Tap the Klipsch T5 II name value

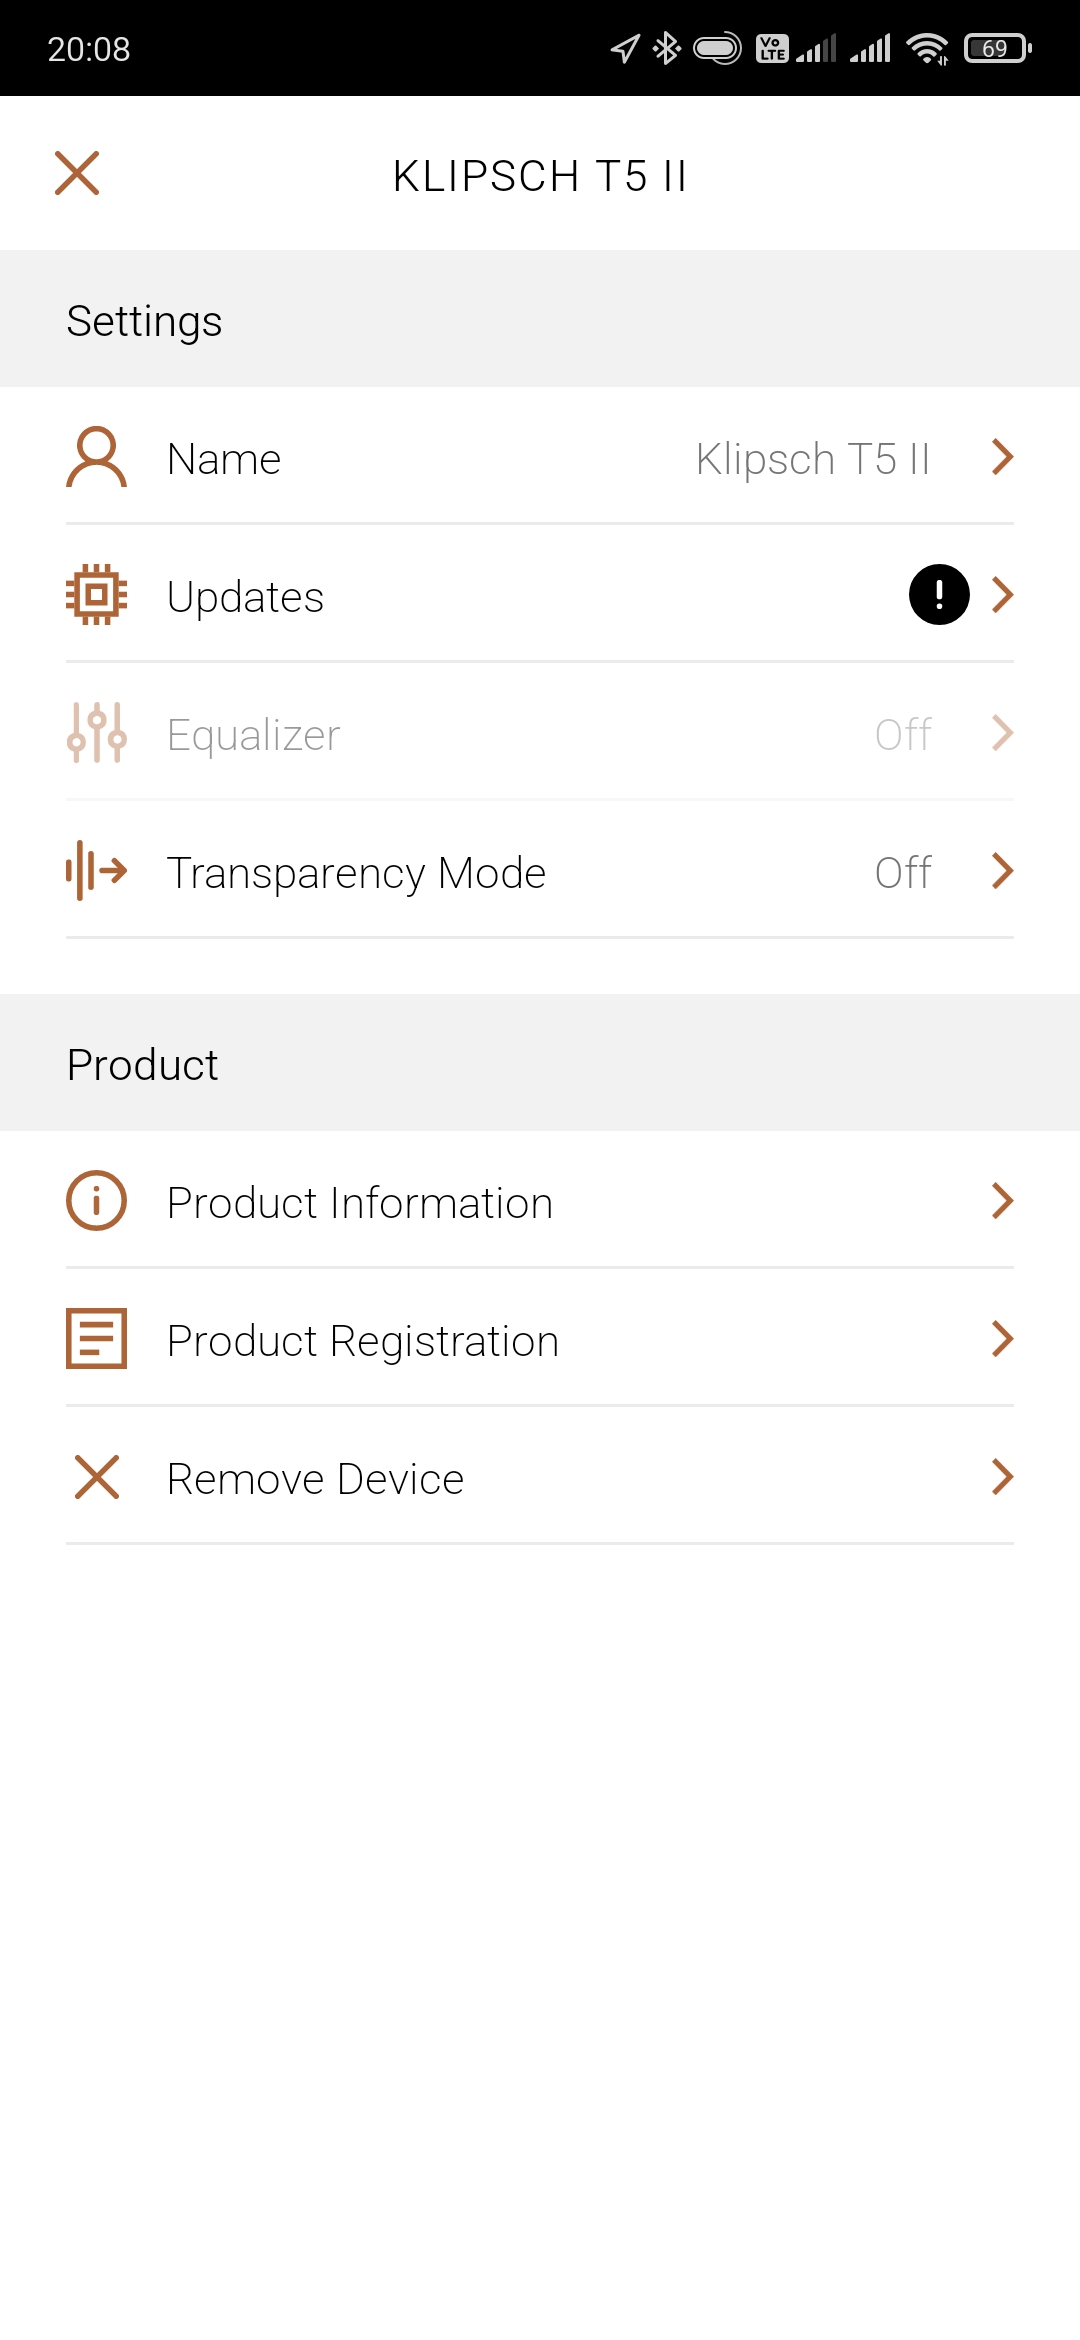coord(812,460)
